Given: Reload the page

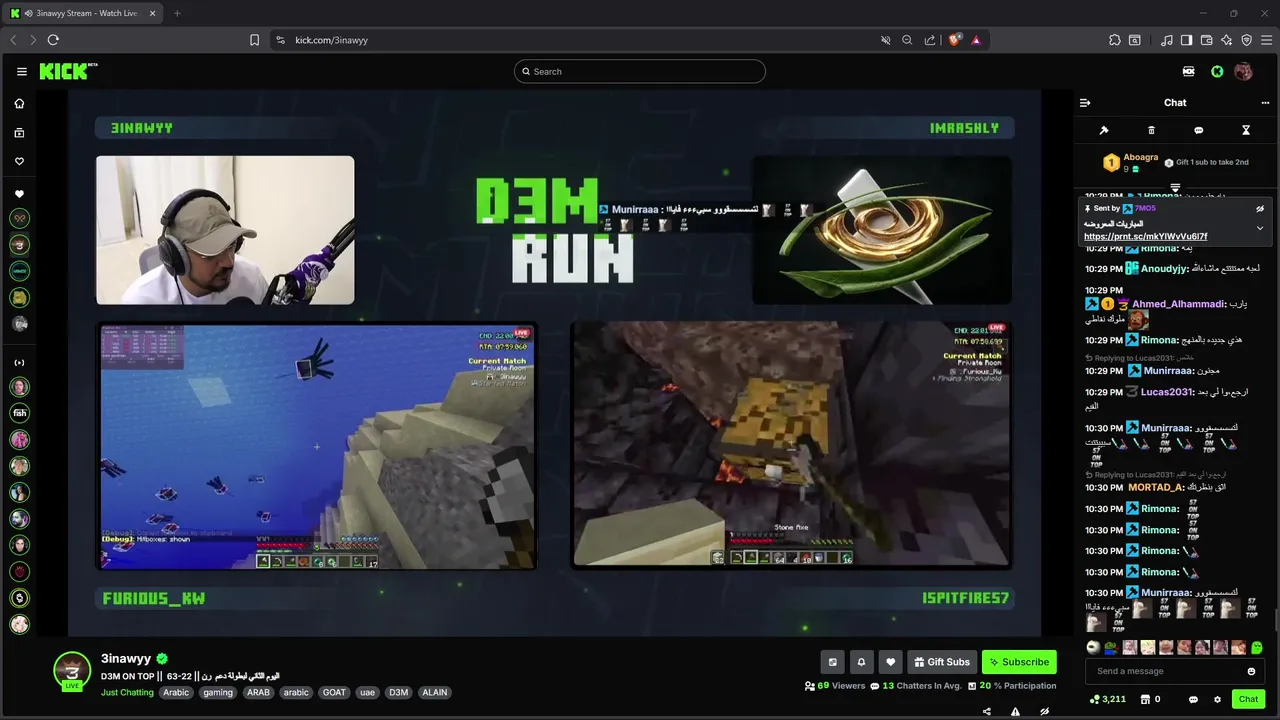Looking at the screenshot, I should tap(53, 40).
